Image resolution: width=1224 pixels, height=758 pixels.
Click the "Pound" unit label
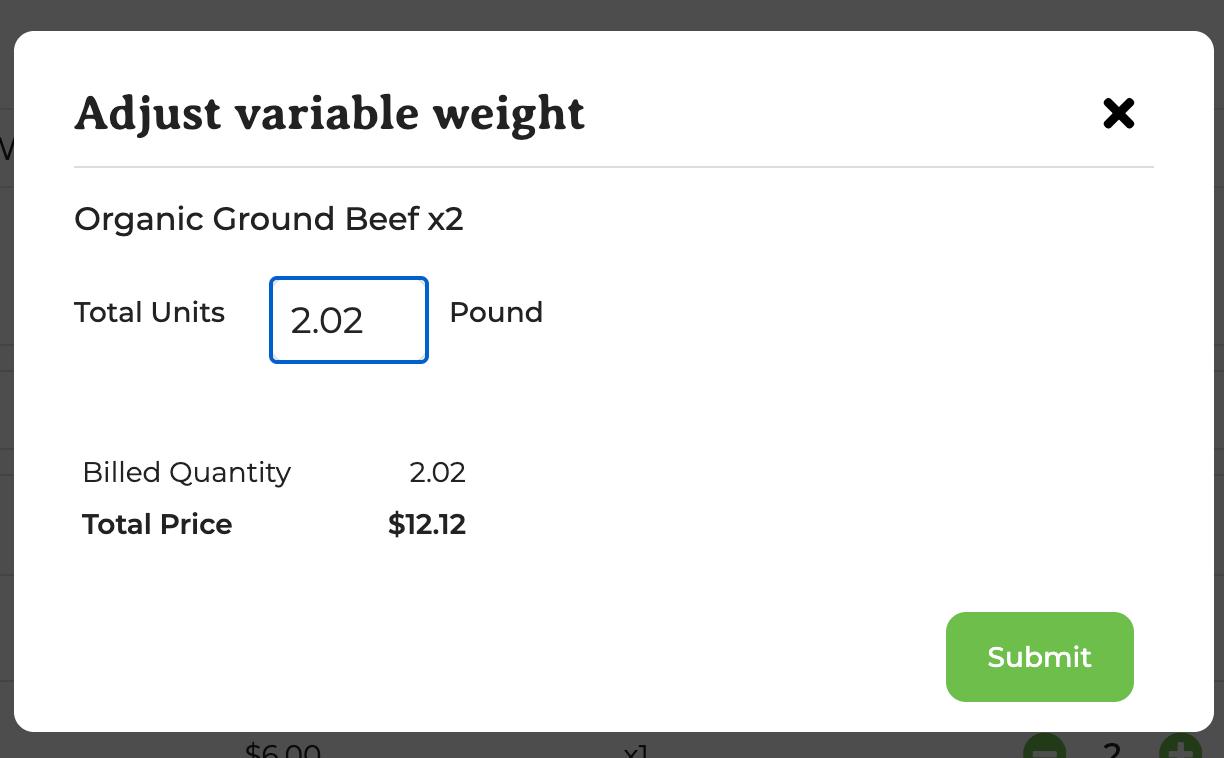496,313
